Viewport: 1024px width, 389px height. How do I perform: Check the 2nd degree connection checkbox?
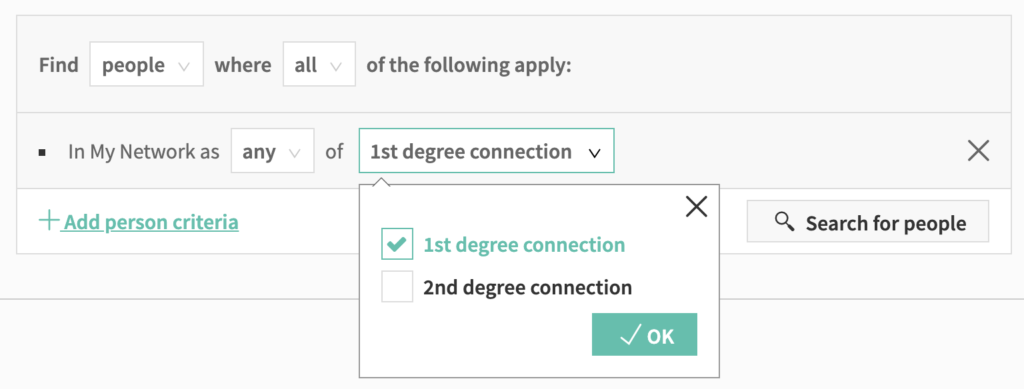click(x=397, y=287)
